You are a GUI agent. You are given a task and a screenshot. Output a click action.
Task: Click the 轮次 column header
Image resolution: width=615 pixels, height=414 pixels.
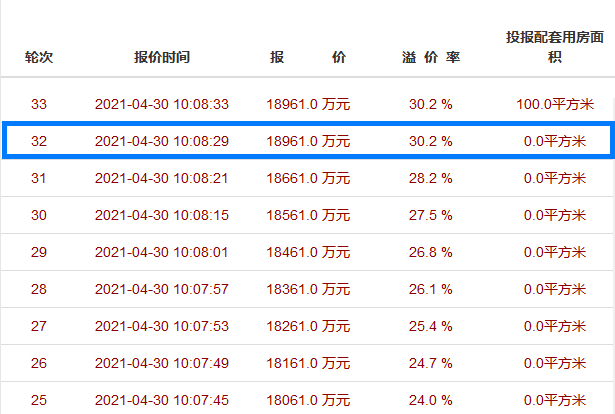pyautogui.click(x=39, y=57)
